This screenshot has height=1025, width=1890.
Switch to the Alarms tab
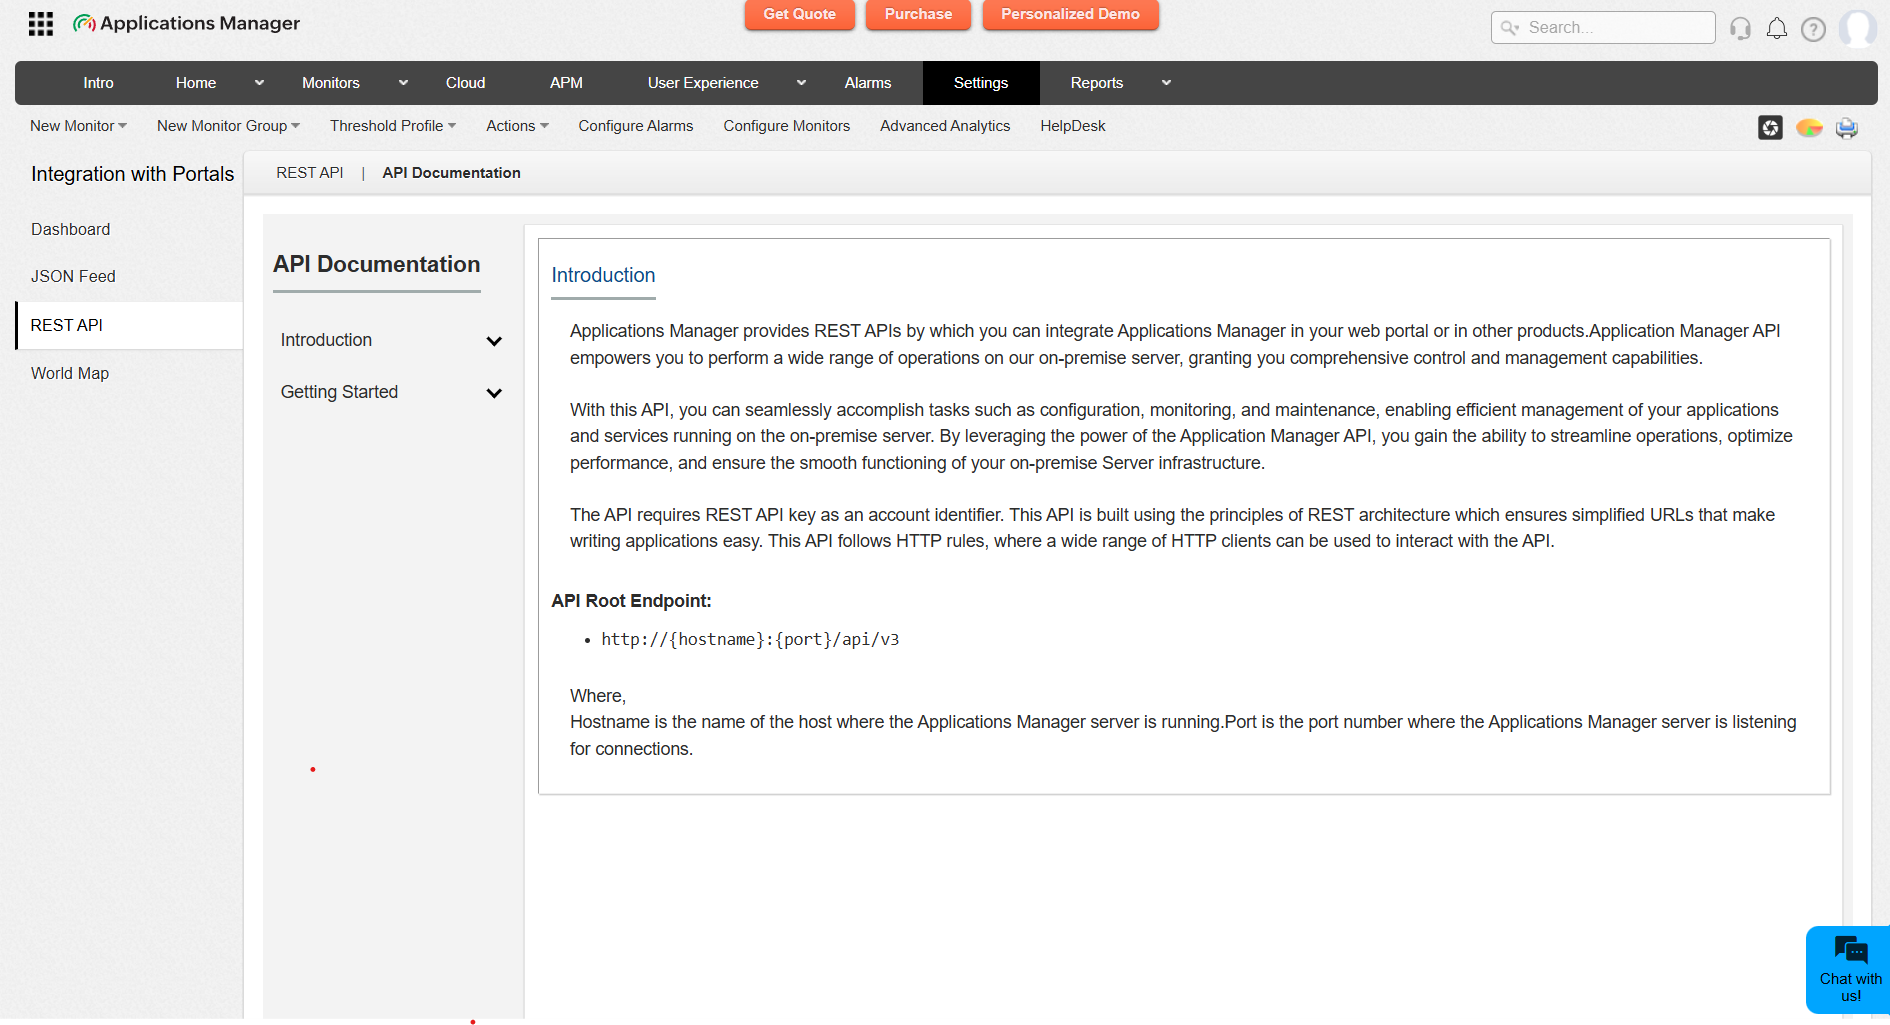pyautogui.click(x=867, y=83)
